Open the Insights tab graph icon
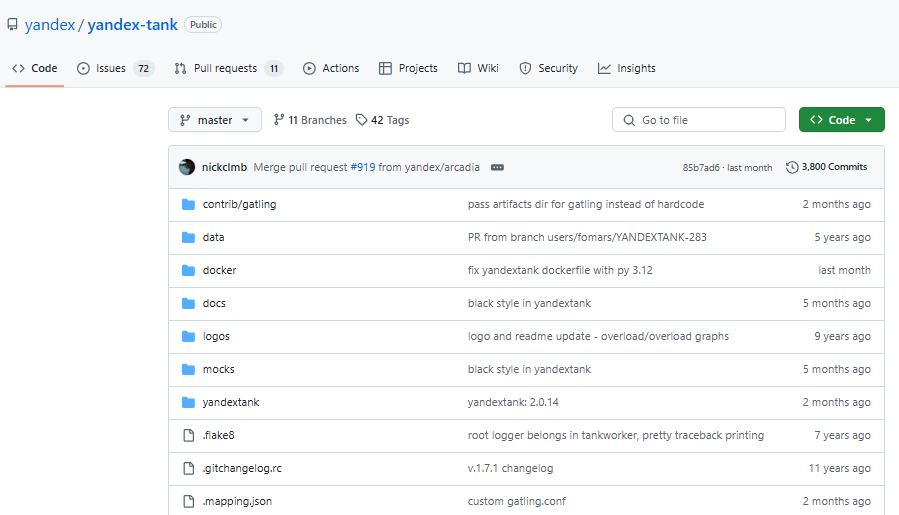The image size is (899, 515). [604, 68]
